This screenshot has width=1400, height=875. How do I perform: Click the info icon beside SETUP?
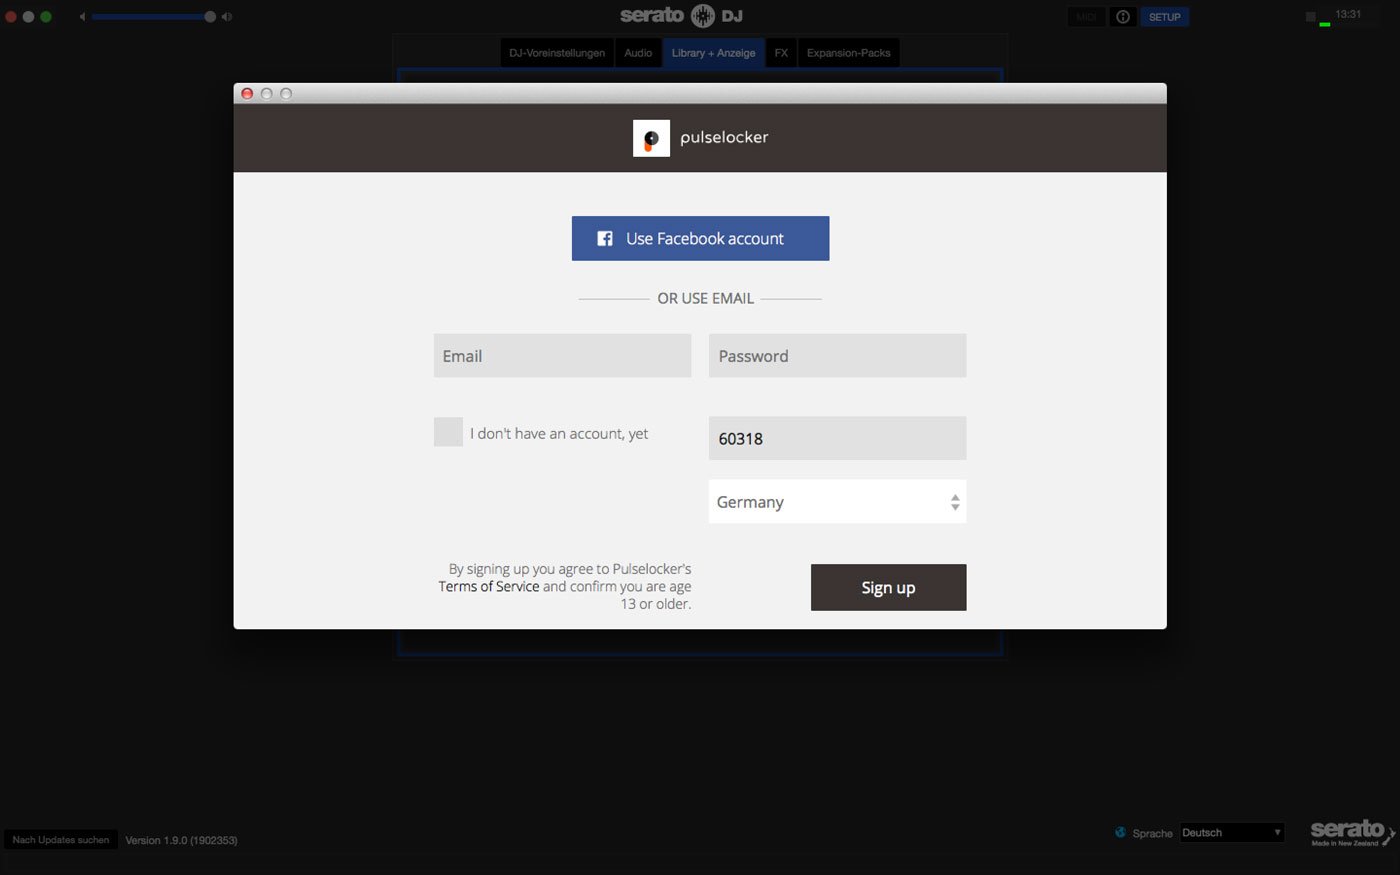point(1123,17)
